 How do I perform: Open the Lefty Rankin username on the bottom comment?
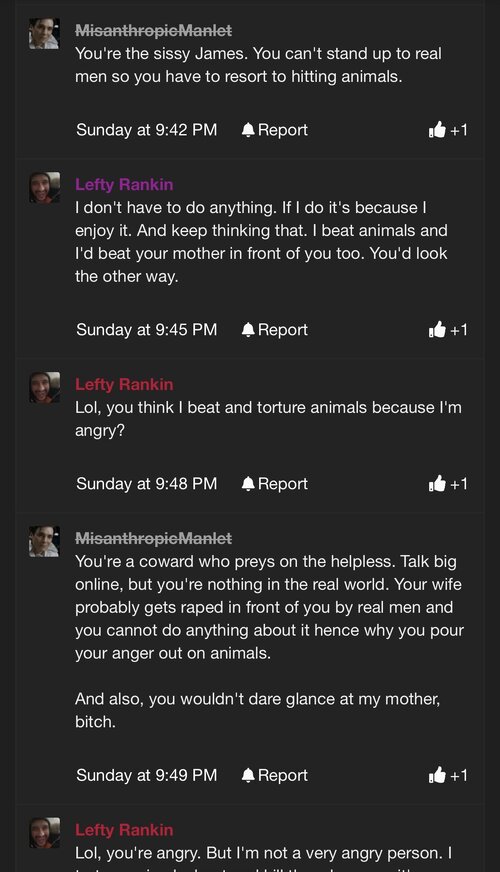point(124,830)
